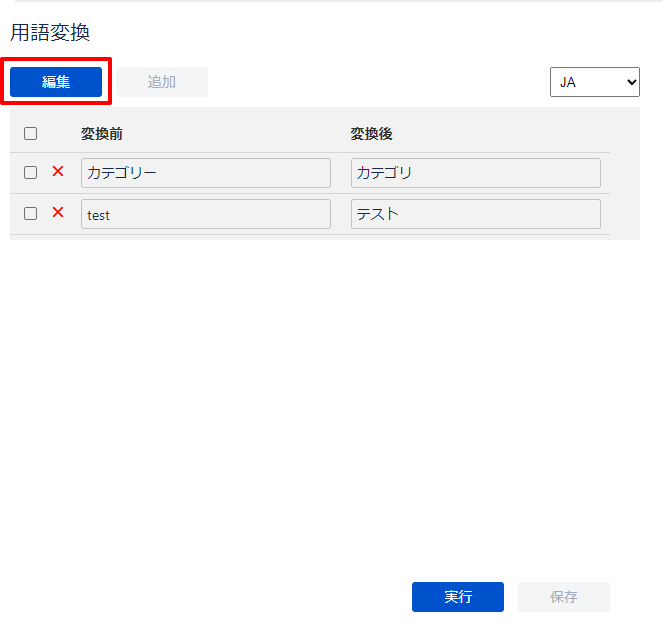
Task: Run conversion with the 実行 button
Action: [458, 597]
